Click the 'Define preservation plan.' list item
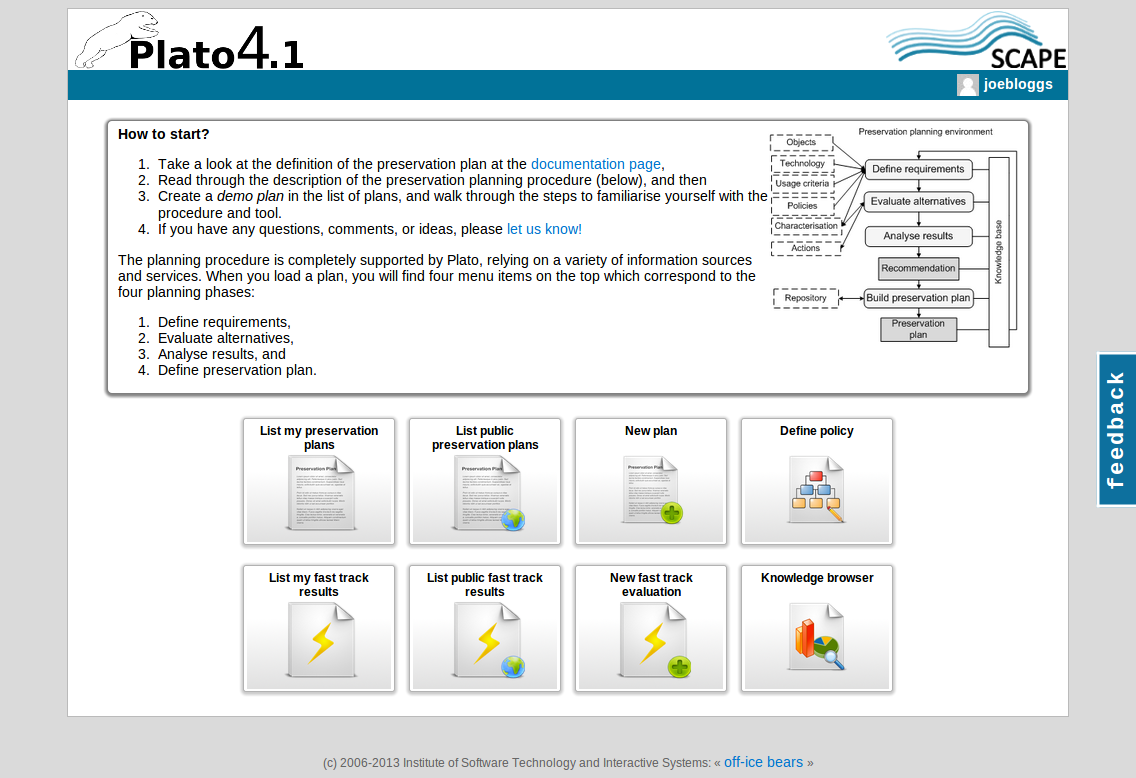The image size is (1136, 778). point(237,370)
